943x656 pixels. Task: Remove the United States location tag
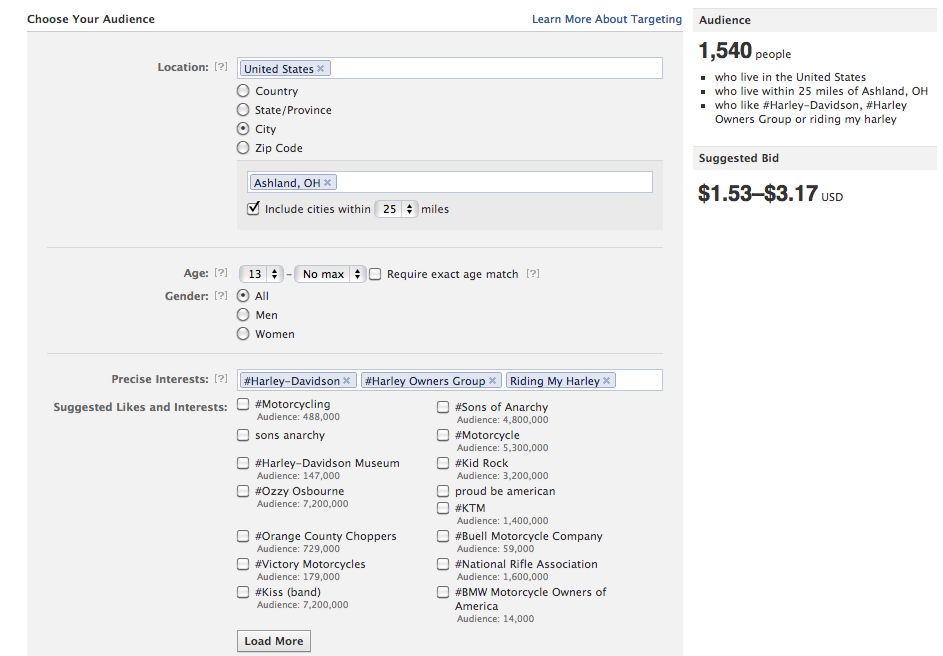pos(321,69)
